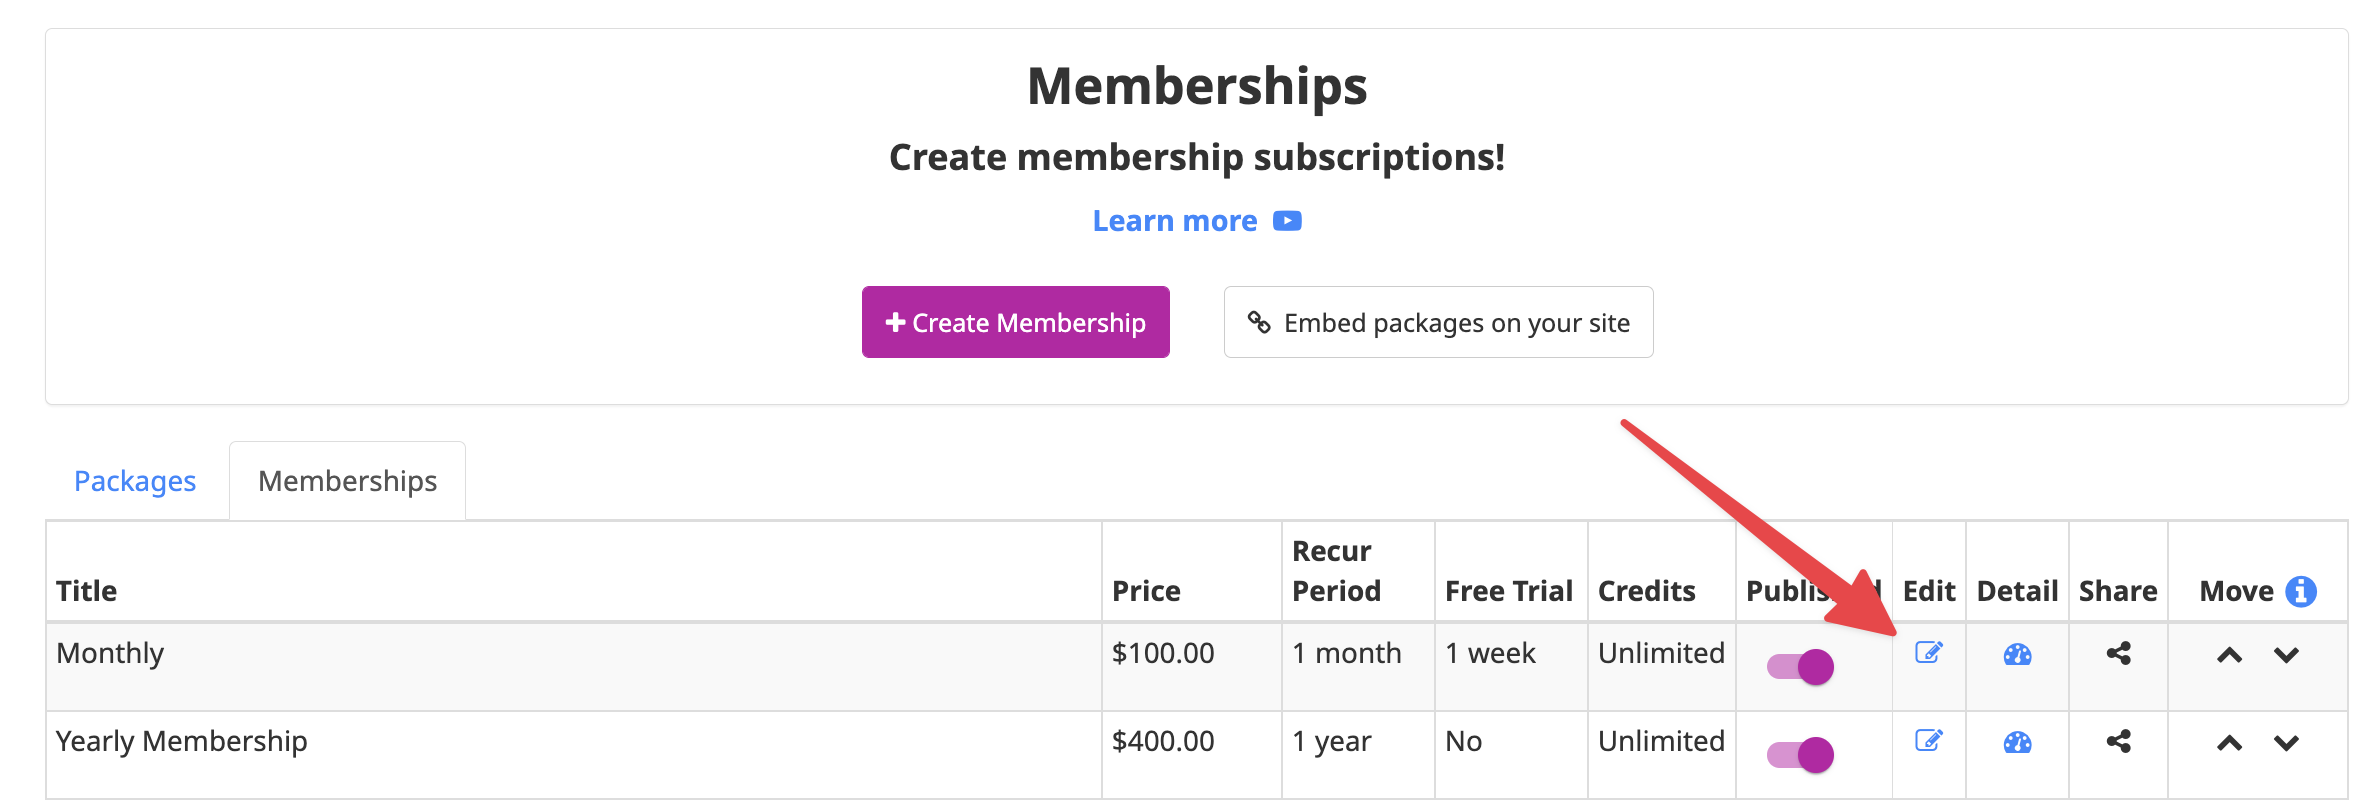Viewport: 2372px width, 800px height.
Task: Click the Create Membership button
Action: tap(1016, 322)
